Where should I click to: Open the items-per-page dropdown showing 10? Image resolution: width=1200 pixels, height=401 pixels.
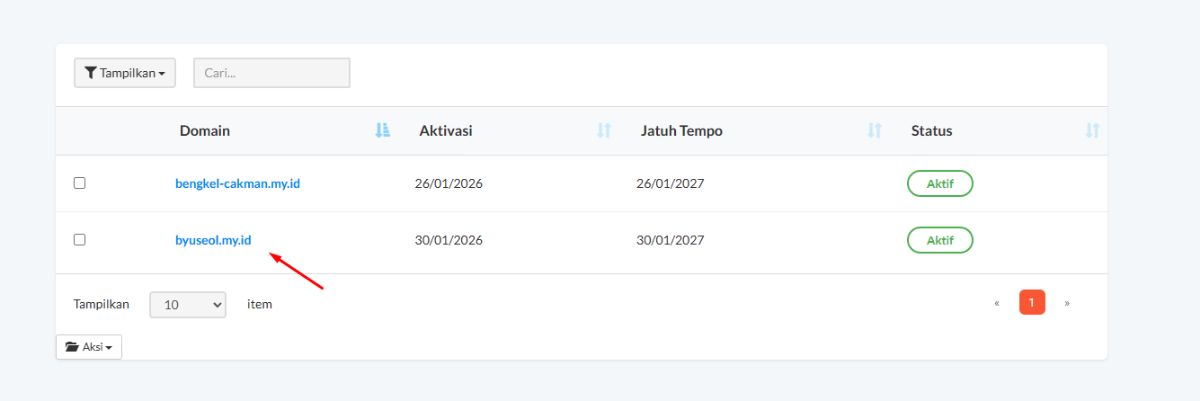[x=188, y=305]
